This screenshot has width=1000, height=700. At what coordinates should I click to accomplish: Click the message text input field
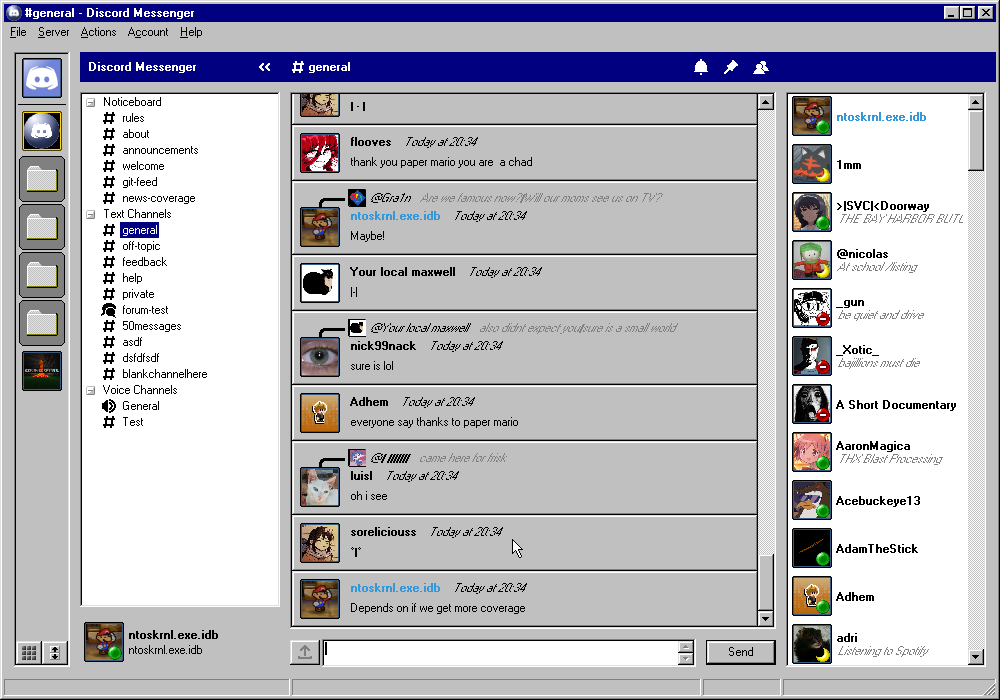[x=501, y=652]
